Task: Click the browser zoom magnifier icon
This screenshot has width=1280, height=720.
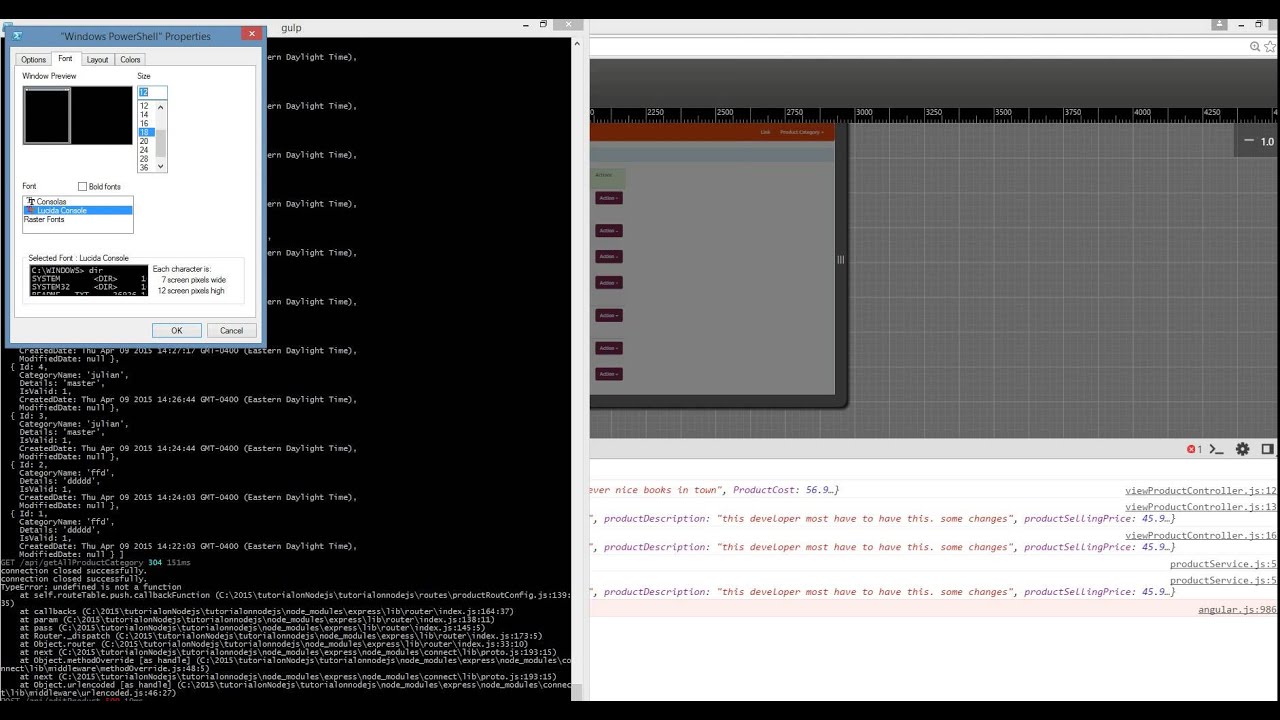Action: point(1255,46)
